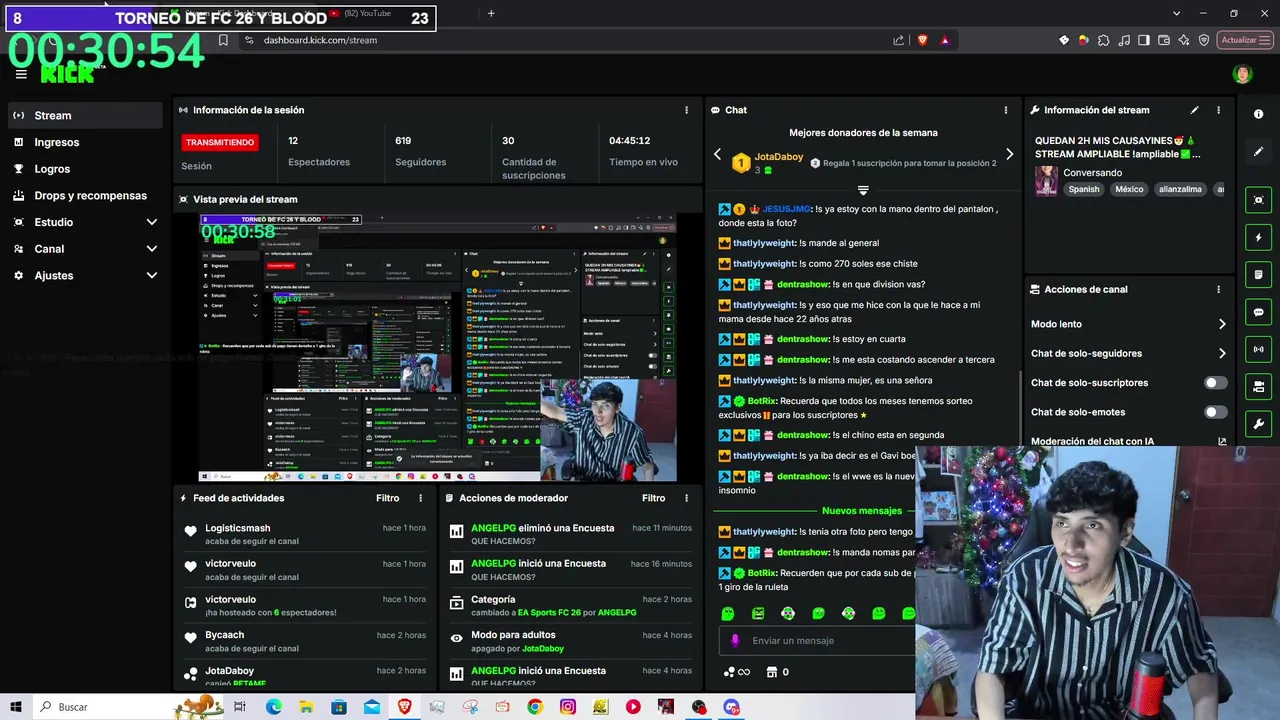This screenshot has width=1280, height=720.
Task: Click the purple microphone icon in chat input
Action: (735, 641)
